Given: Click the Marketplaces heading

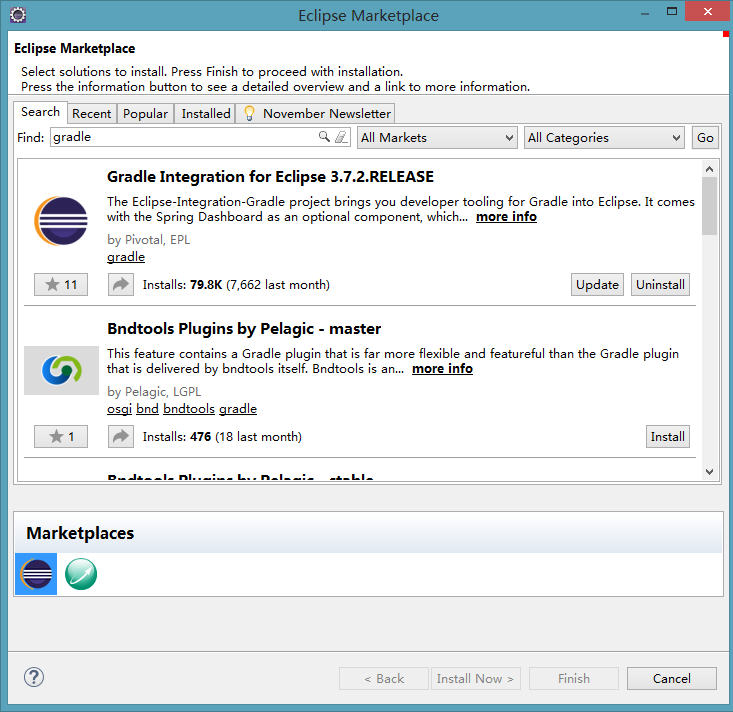Looking at the screenshot, I should 80,533.
